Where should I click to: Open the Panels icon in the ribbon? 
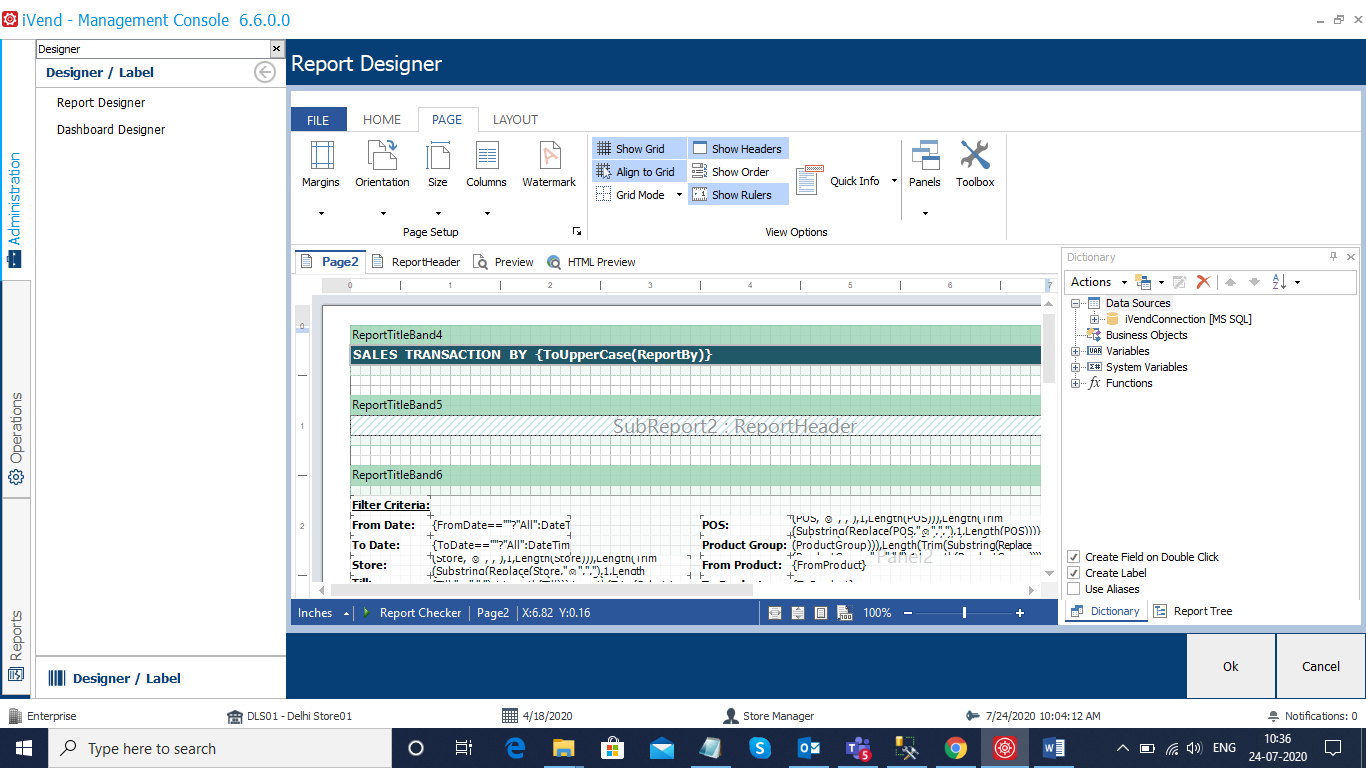tap(925, 156)
